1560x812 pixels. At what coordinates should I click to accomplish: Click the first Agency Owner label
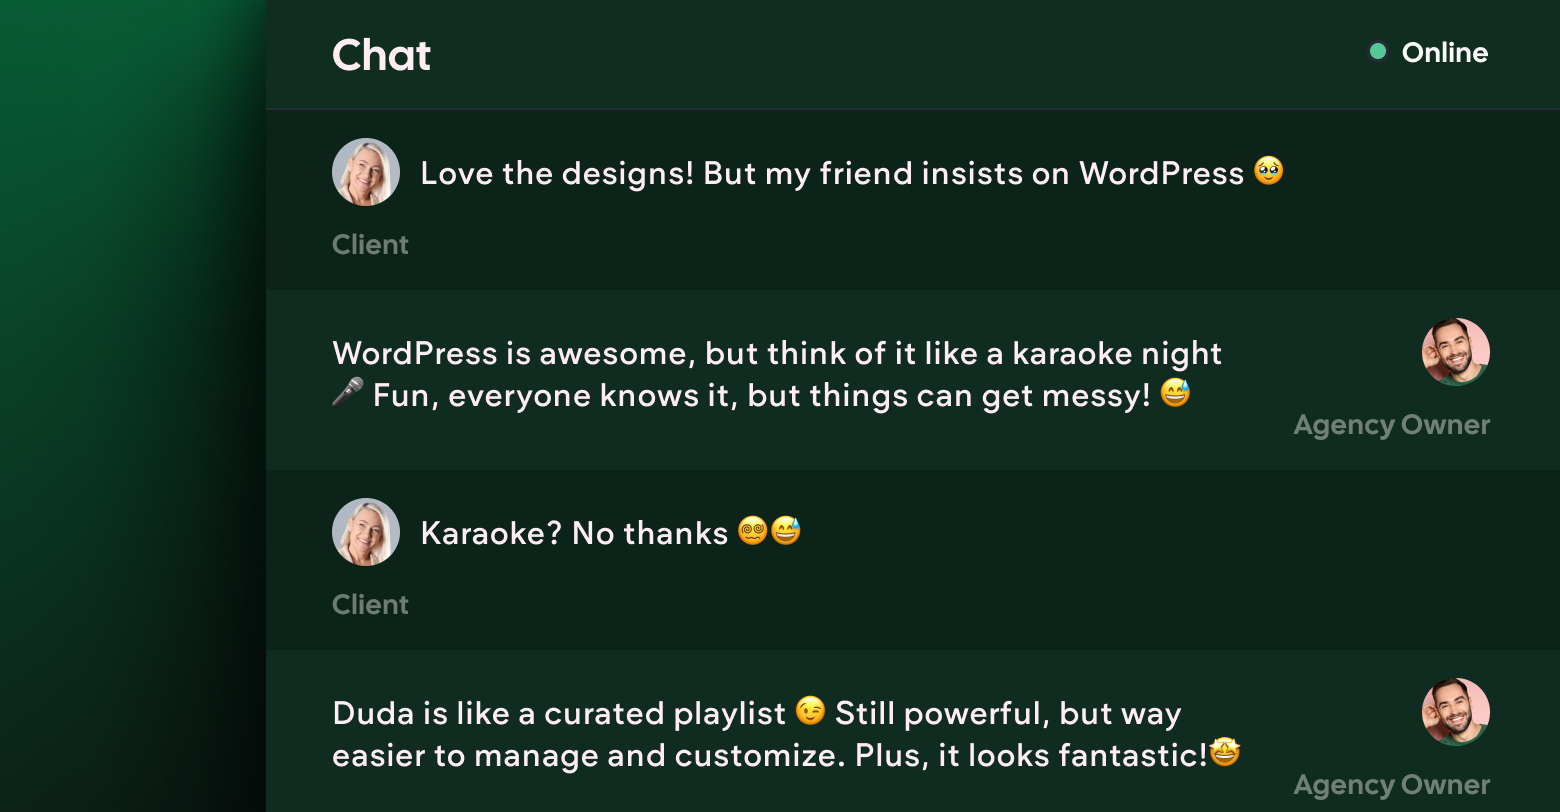[x=1391, y=425]
